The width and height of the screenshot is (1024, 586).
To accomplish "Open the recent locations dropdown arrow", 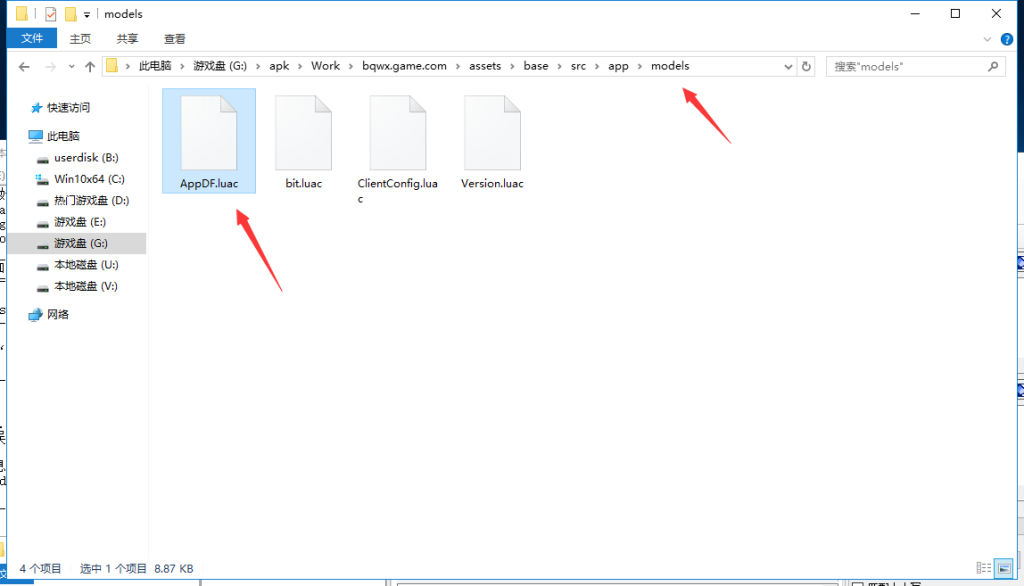I will tap(70, 67).
